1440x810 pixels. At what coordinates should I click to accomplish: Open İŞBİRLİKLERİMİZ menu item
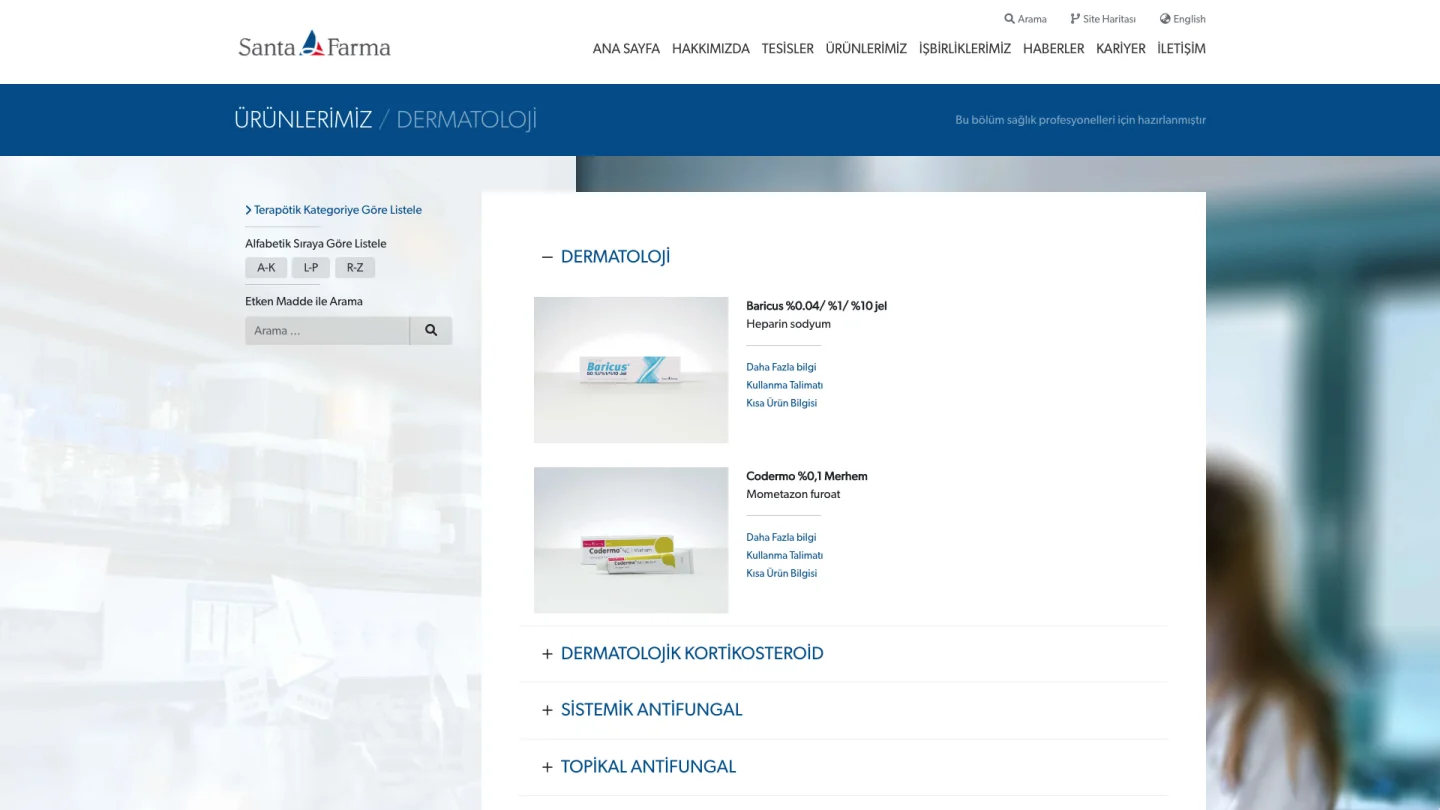pyautogui.click(x=965, y=48)
